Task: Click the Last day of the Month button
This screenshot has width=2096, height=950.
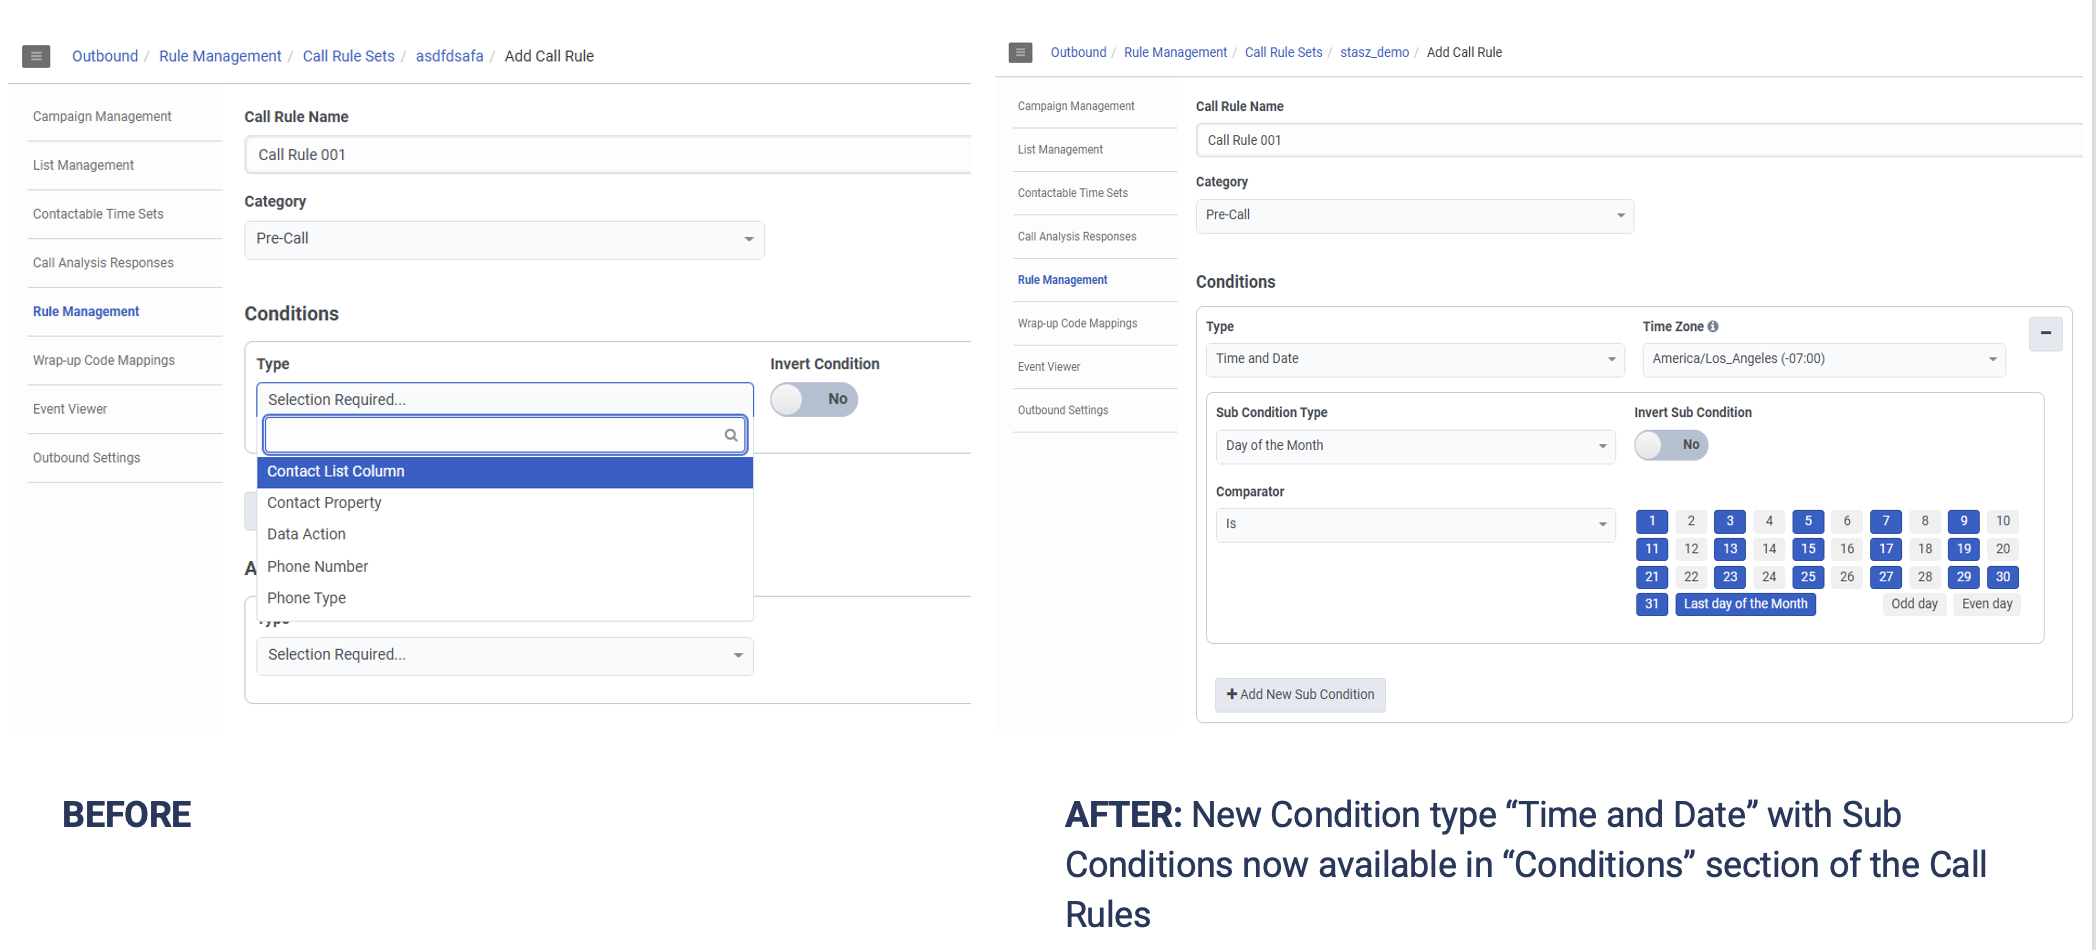Action: tap(1745, 604)
